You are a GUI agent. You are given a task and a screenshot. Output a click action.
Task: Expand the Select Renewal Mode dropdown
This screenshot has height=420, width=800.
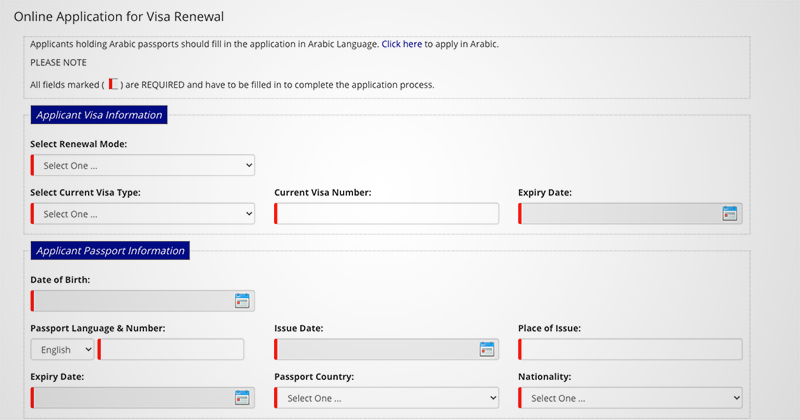[x=144, y=165]
